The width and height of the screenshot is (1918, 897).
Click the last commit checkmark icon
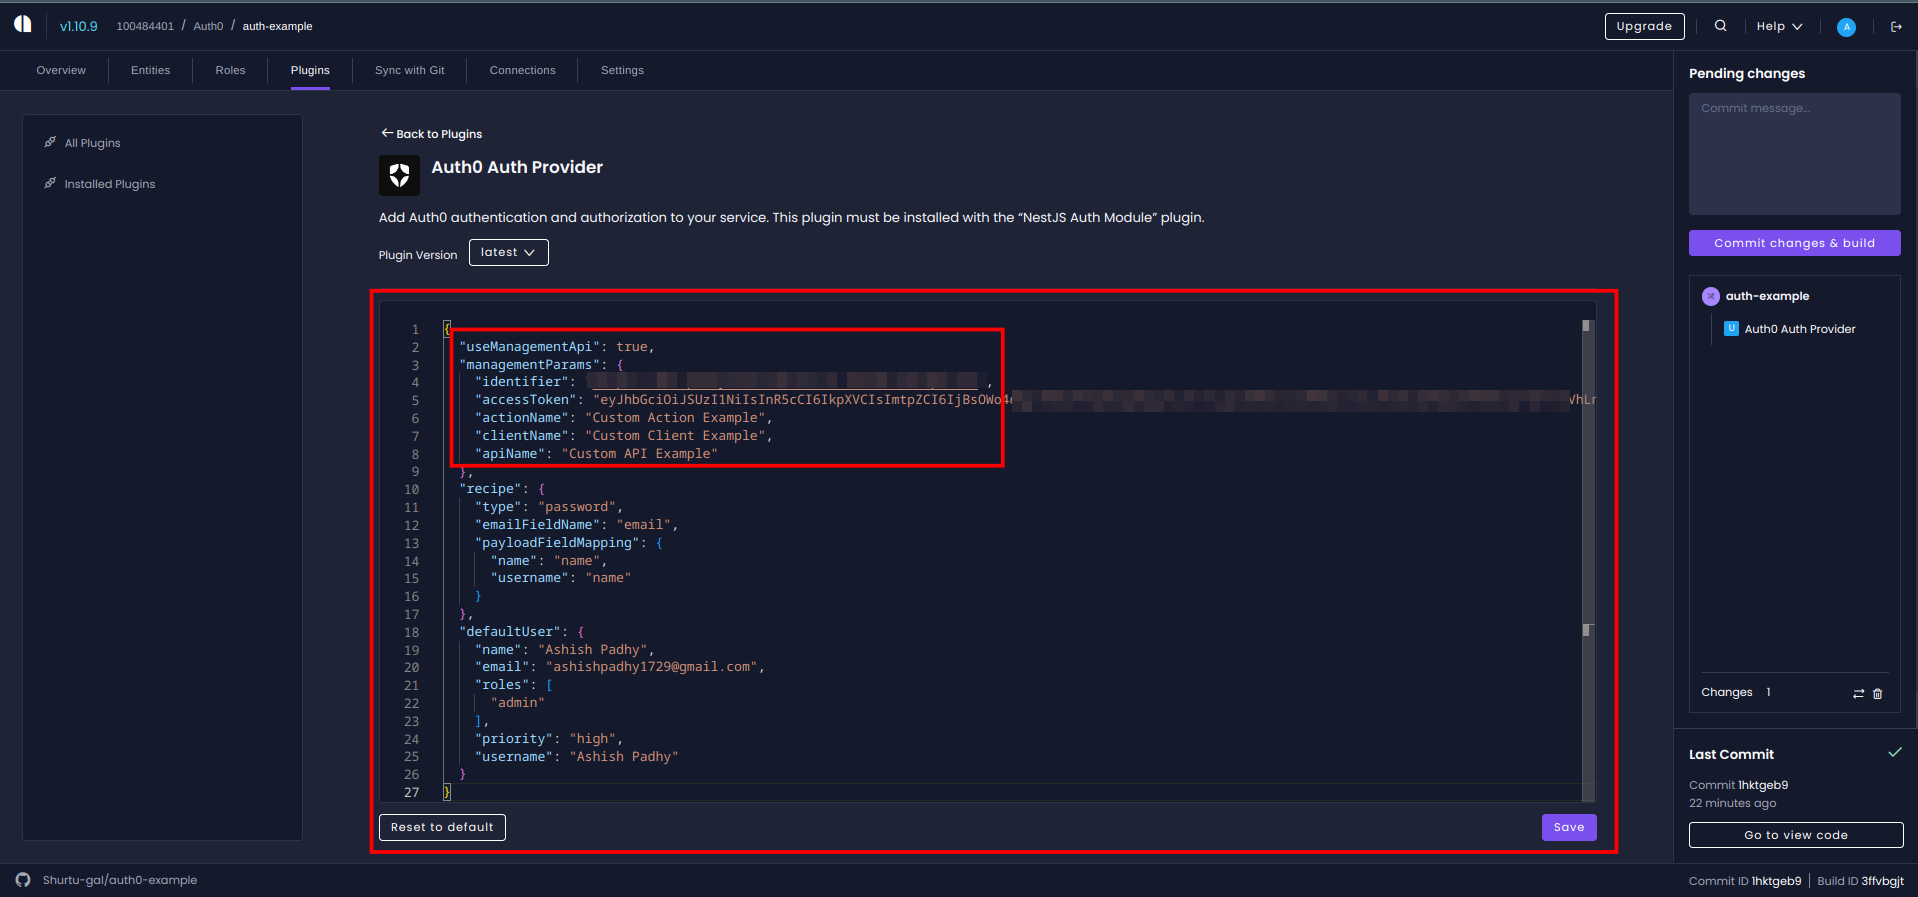tap(1894, 752)
